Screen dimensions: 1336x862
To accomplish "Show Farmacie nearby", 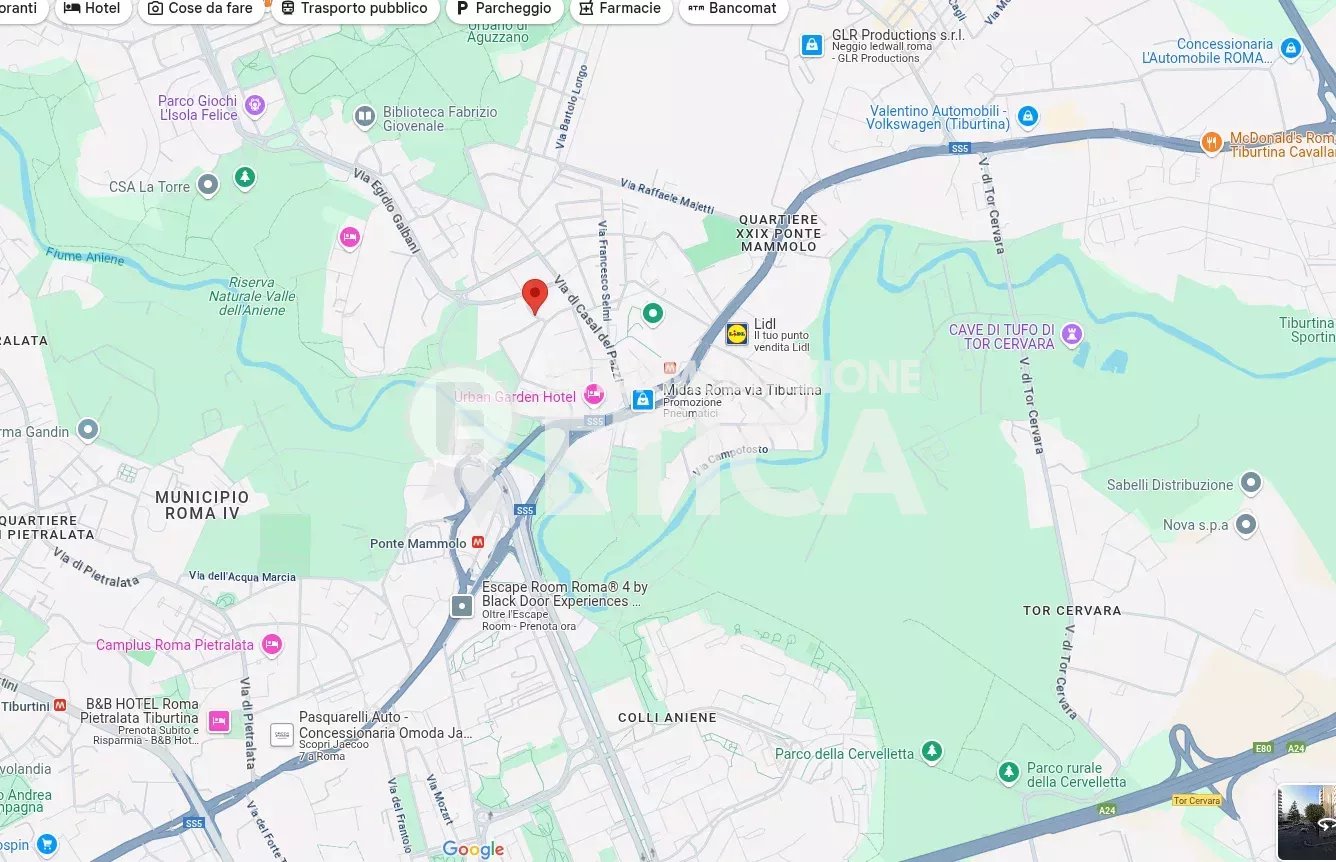I will (620, 9).
